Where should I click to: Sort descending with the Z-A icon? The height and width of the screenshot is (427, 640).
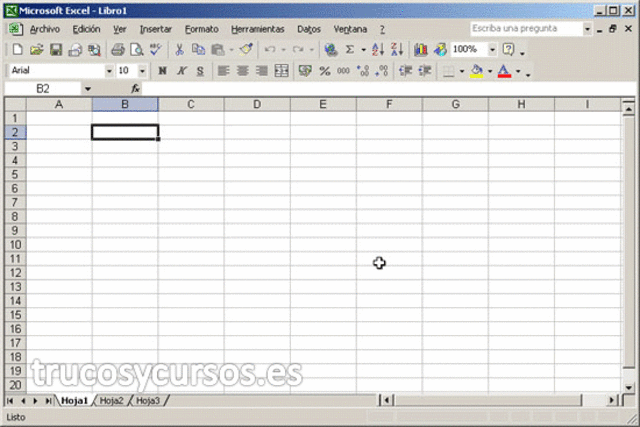pos(397,50)
